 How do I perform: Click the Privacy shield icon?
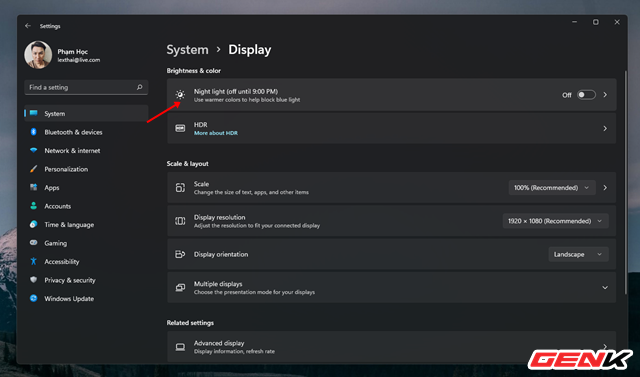click(34, 279)
